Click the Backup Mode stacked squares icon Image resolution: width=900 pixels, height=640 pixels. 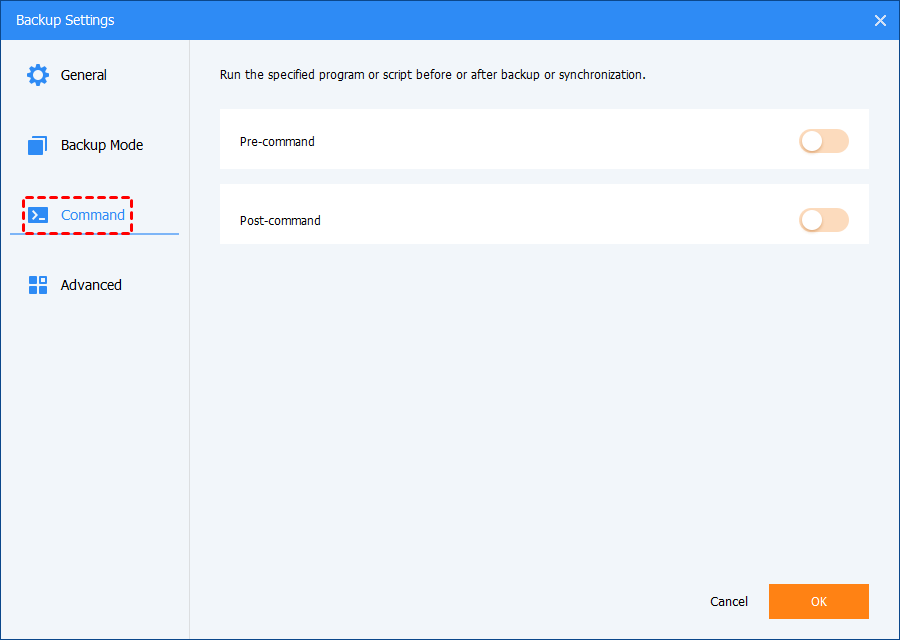(x=38, y=145)
